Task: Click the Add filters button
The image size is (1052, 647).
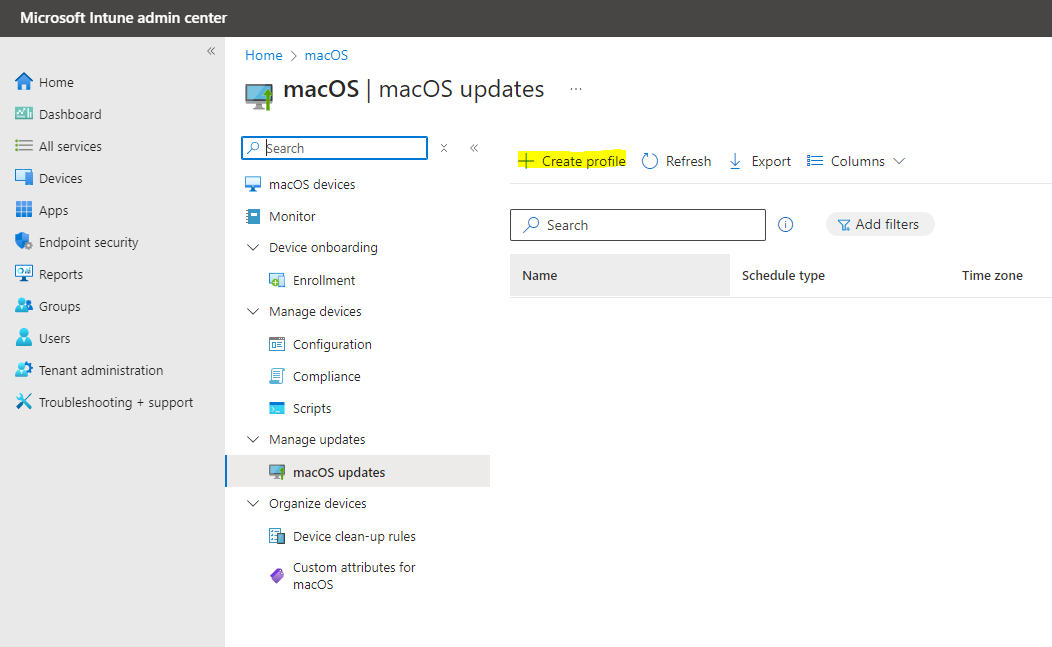Action: (x=880, y=224)
